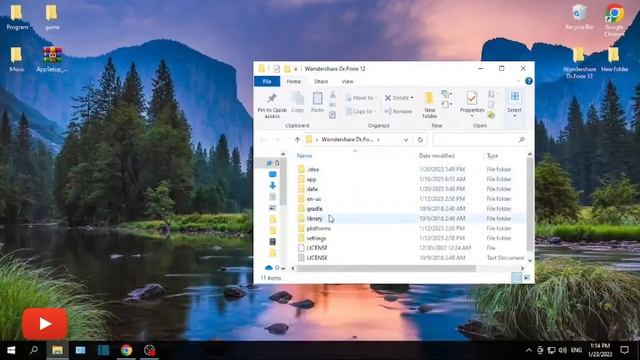Viewport: 640px width, 360px height.
Task: Sort by Type column header
Action: point(492,156)
